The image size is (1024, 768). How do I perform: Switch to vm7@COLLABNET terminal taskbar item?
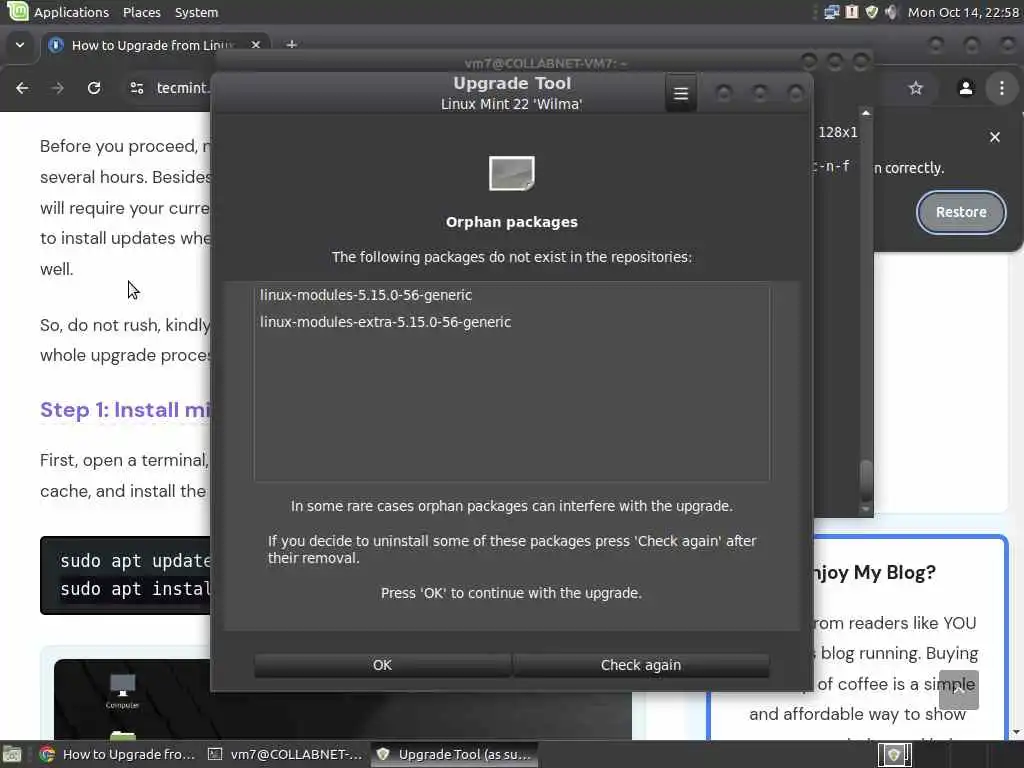point(285,754)
